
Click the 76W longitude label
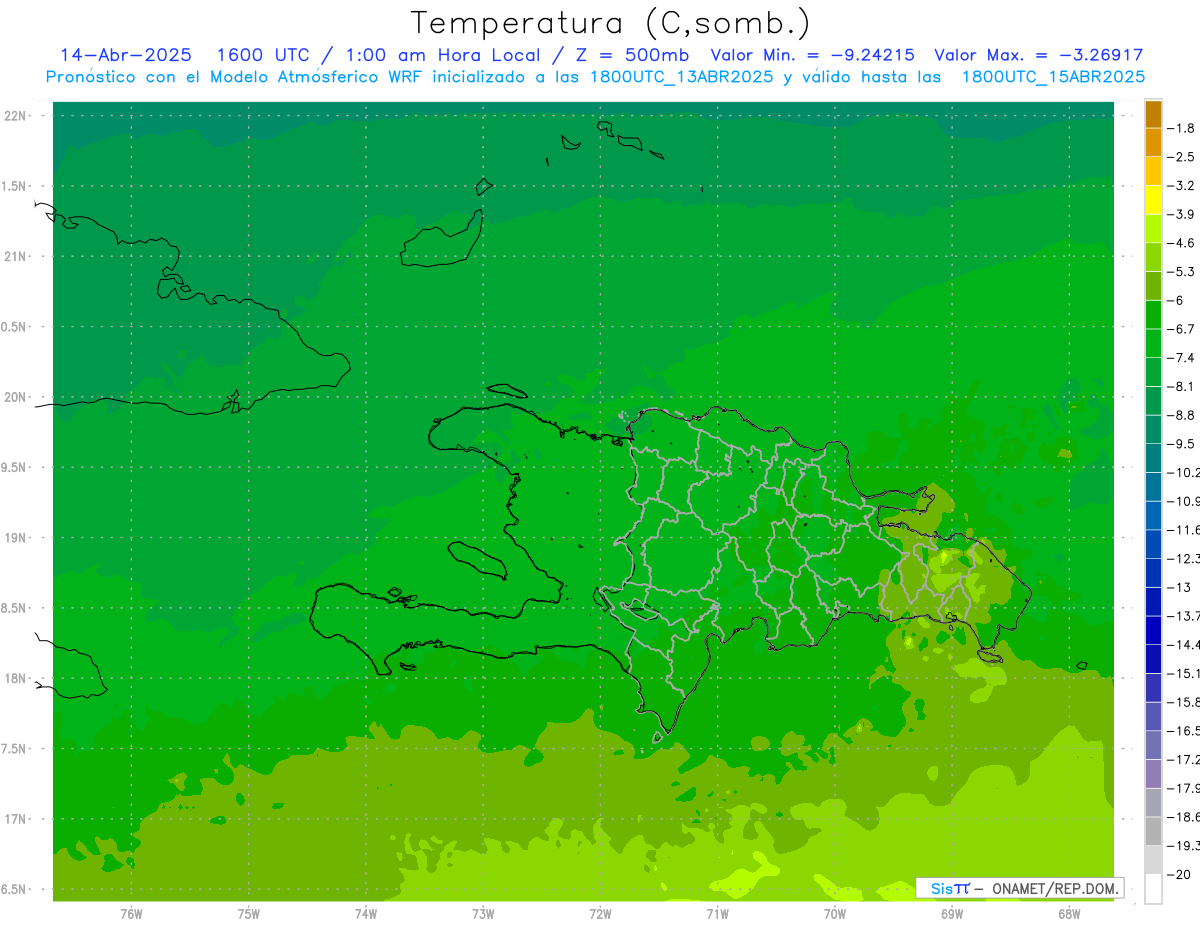tap(131, 914)
